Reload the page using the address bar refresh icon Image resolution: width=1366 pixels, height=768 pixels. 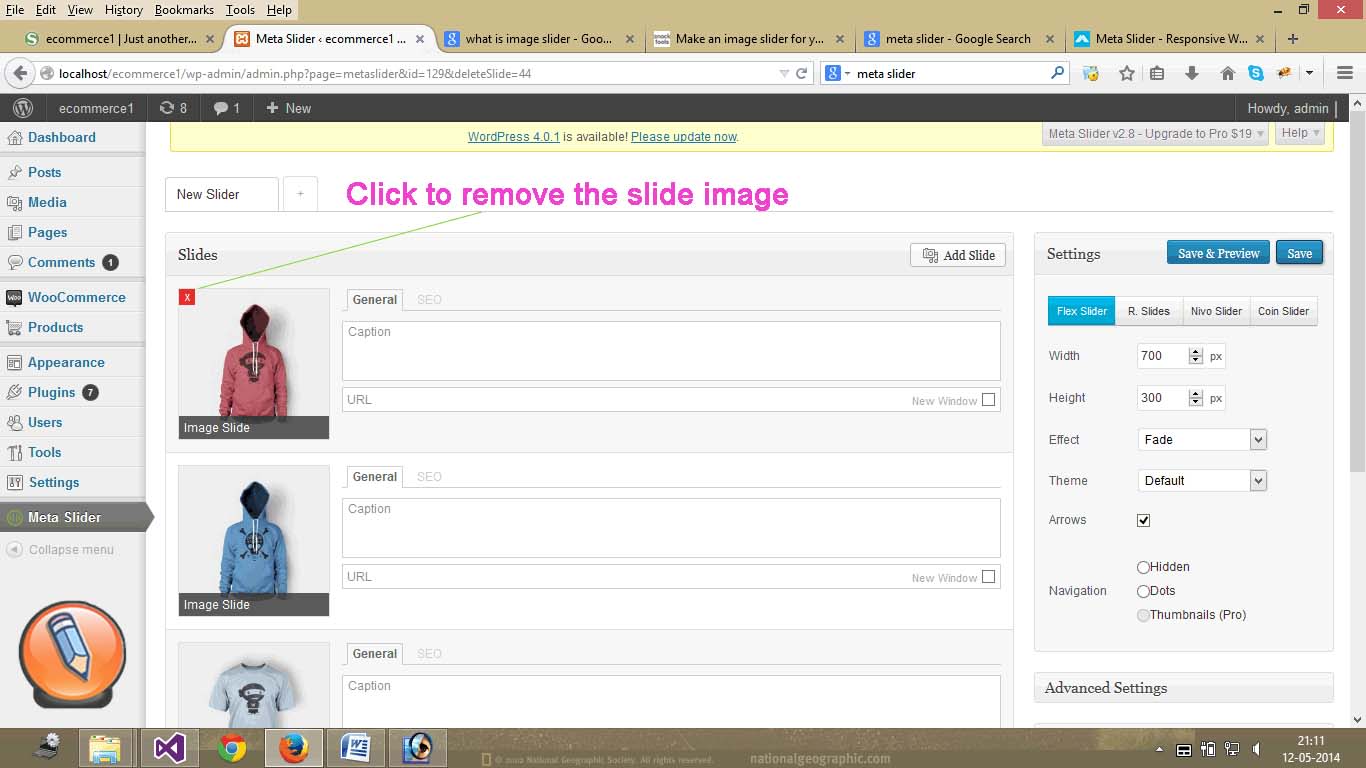802,73
